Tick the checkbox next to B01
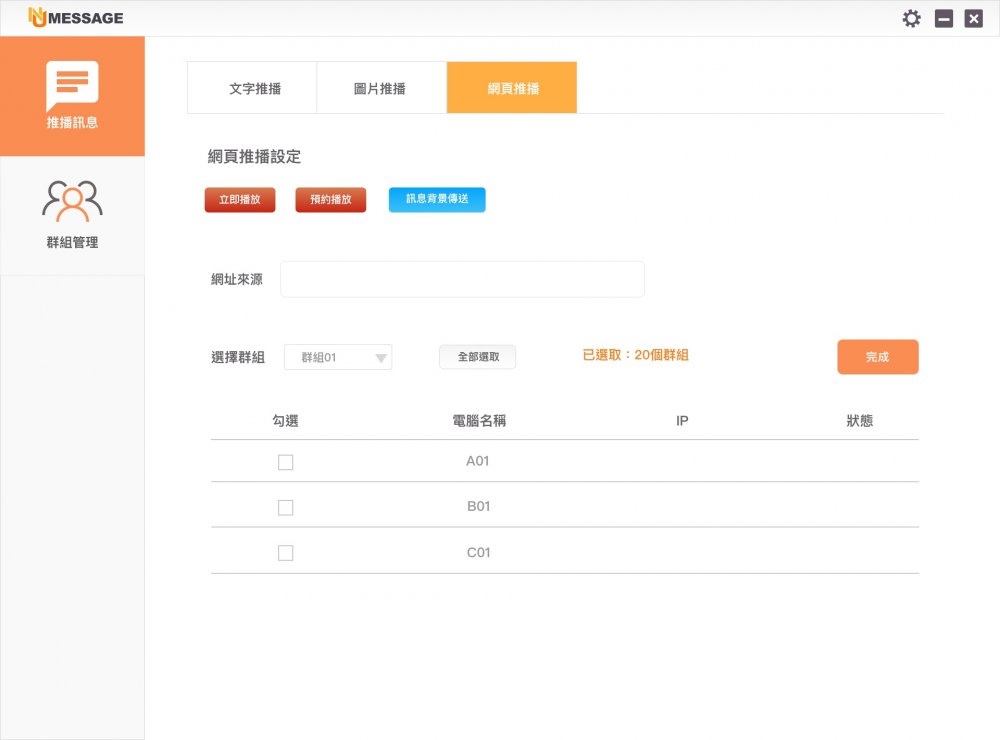The height and width of the screenshot is (740, 1000). (x=285, y=508)
